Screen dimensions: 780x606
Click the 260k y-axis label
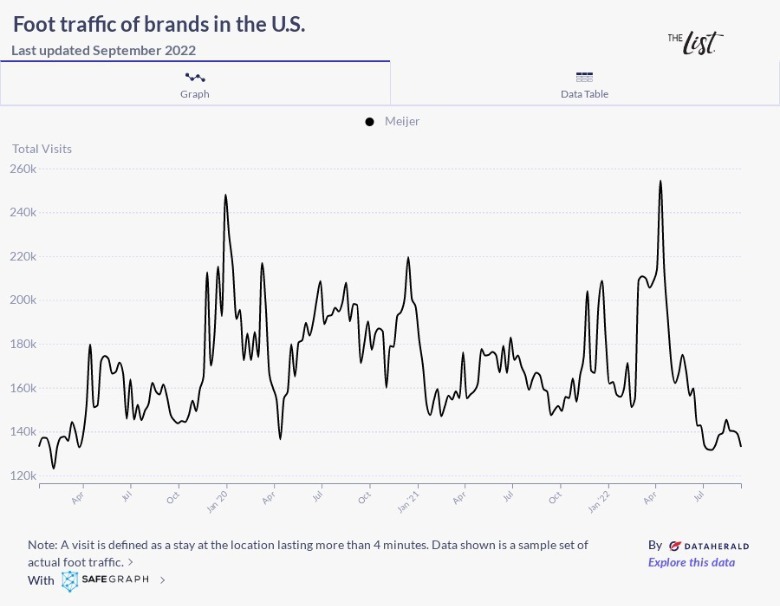[24, 169]
